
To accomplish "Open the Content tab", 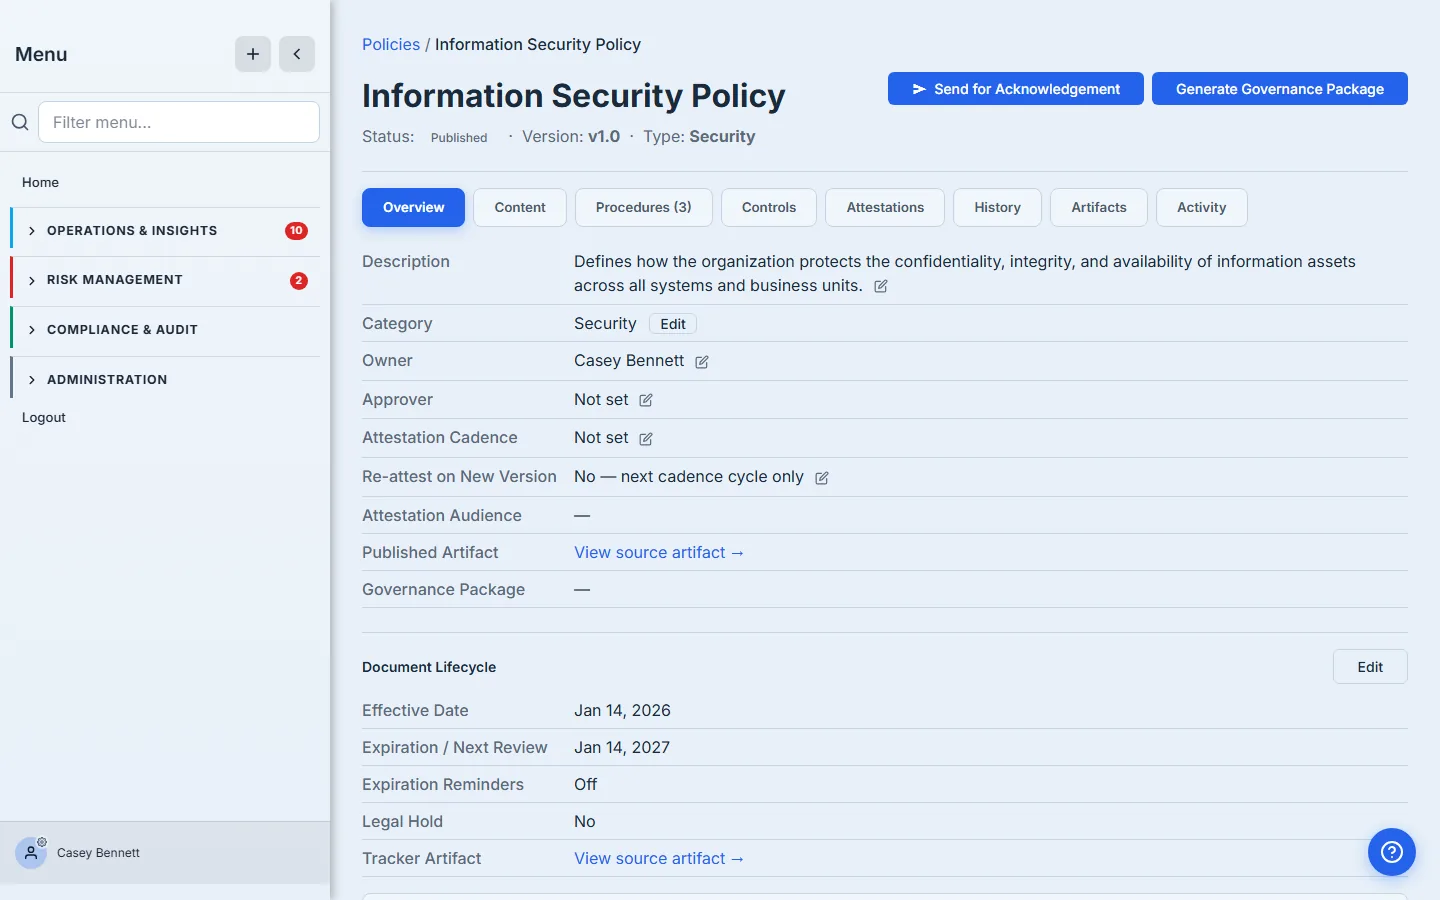I will [x=520, y=207].
